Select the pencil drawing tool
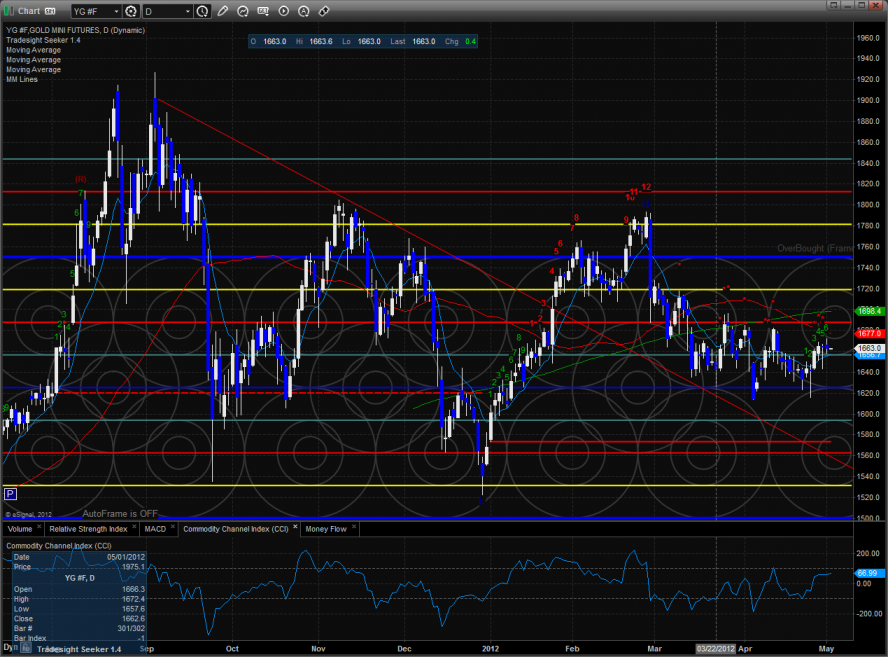 coord(223,11)
